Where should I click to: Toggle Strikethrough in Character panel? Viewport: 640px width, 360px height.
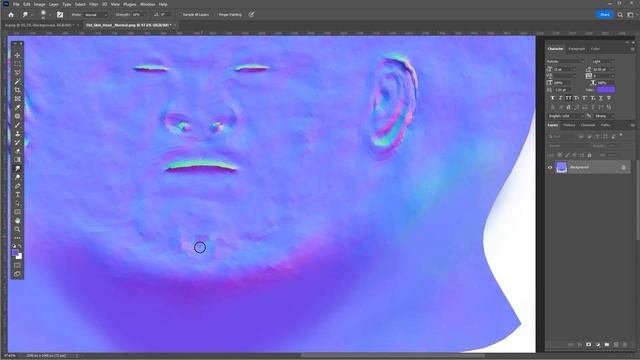(x=609, y=98)
